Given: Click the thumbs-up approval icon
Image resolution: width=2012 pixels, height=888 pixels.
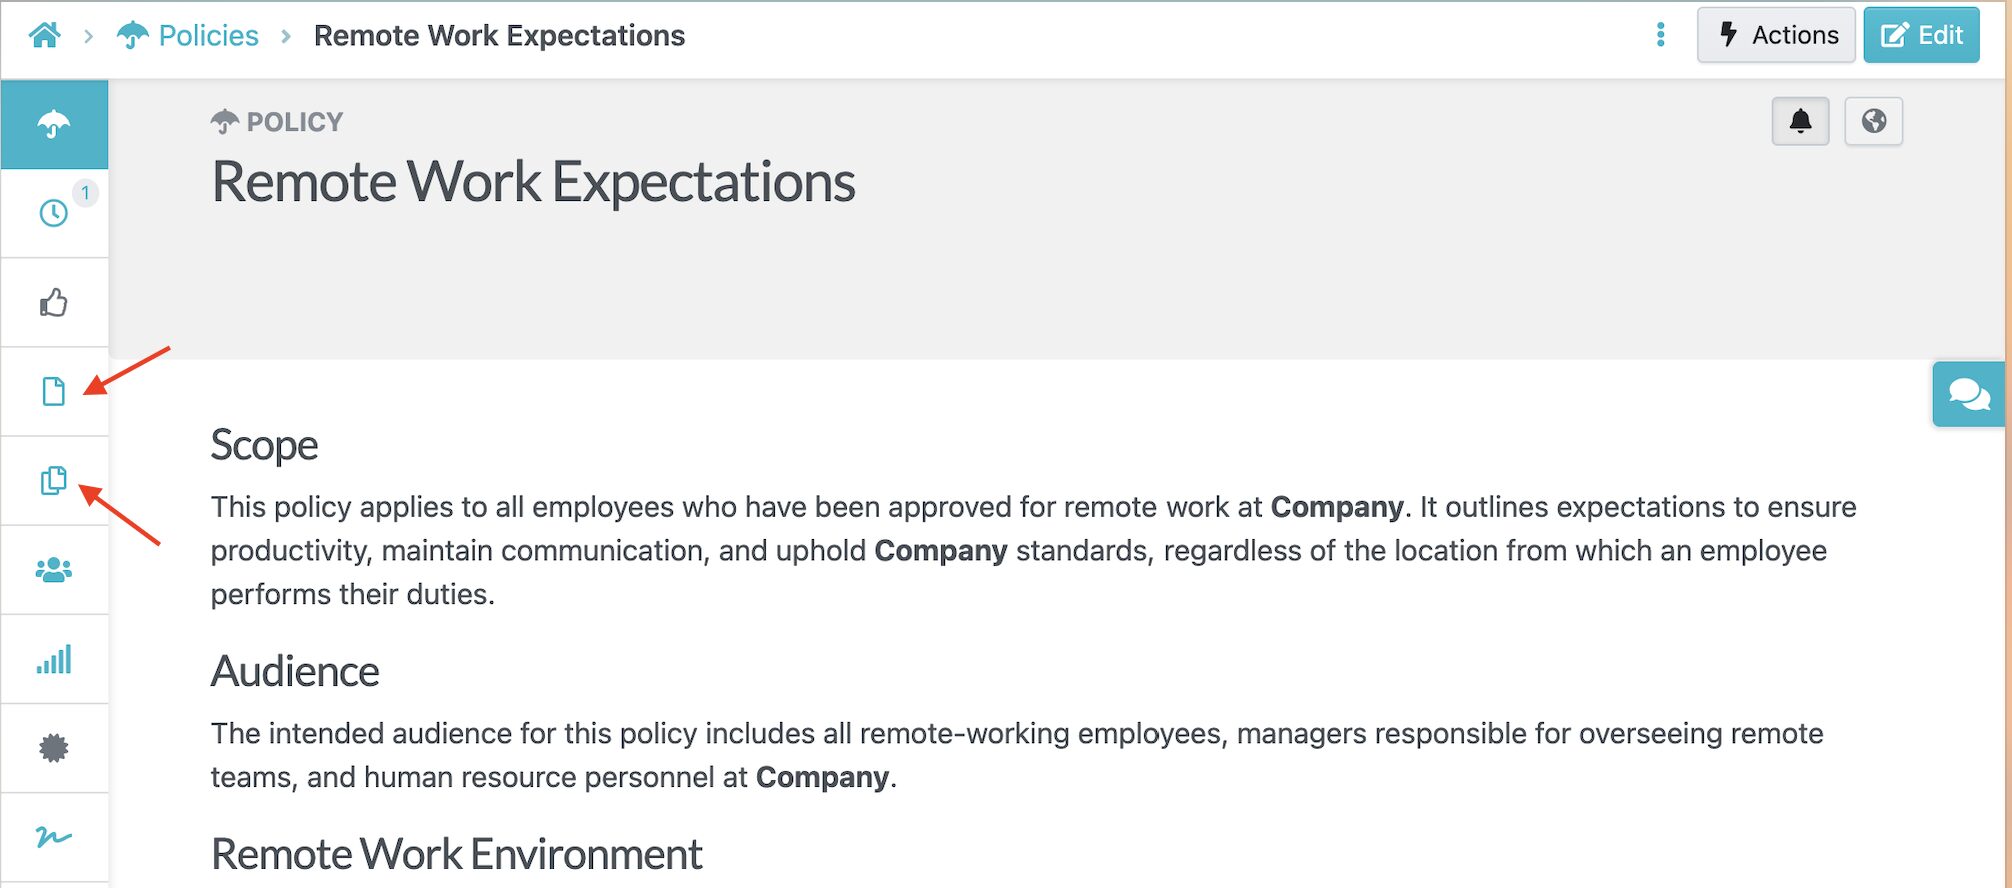Looking at the screenshot, I should pyautogui.click(x=54, y=302).
